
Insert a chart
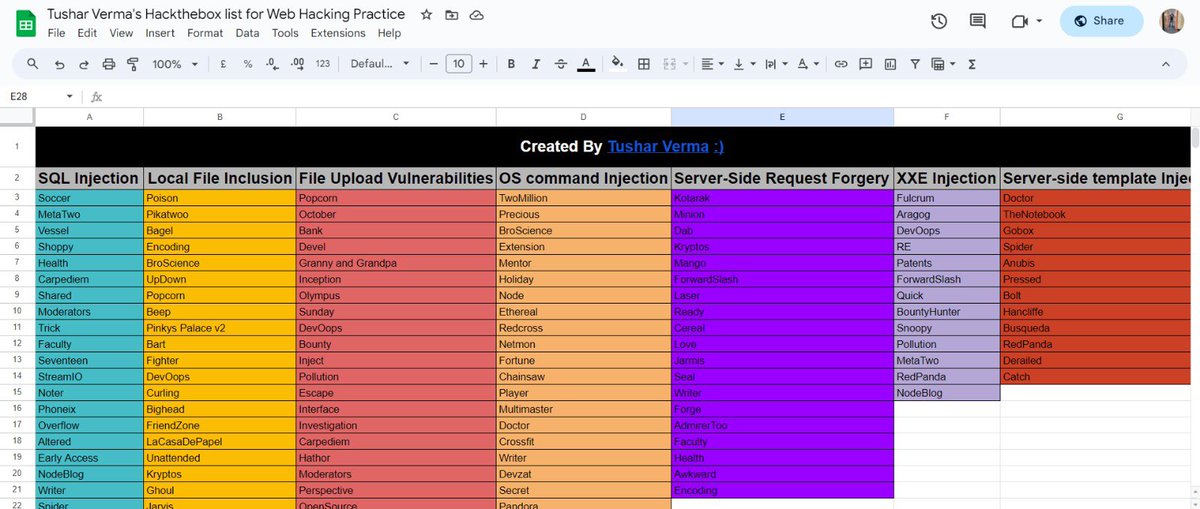pos(890,64)
